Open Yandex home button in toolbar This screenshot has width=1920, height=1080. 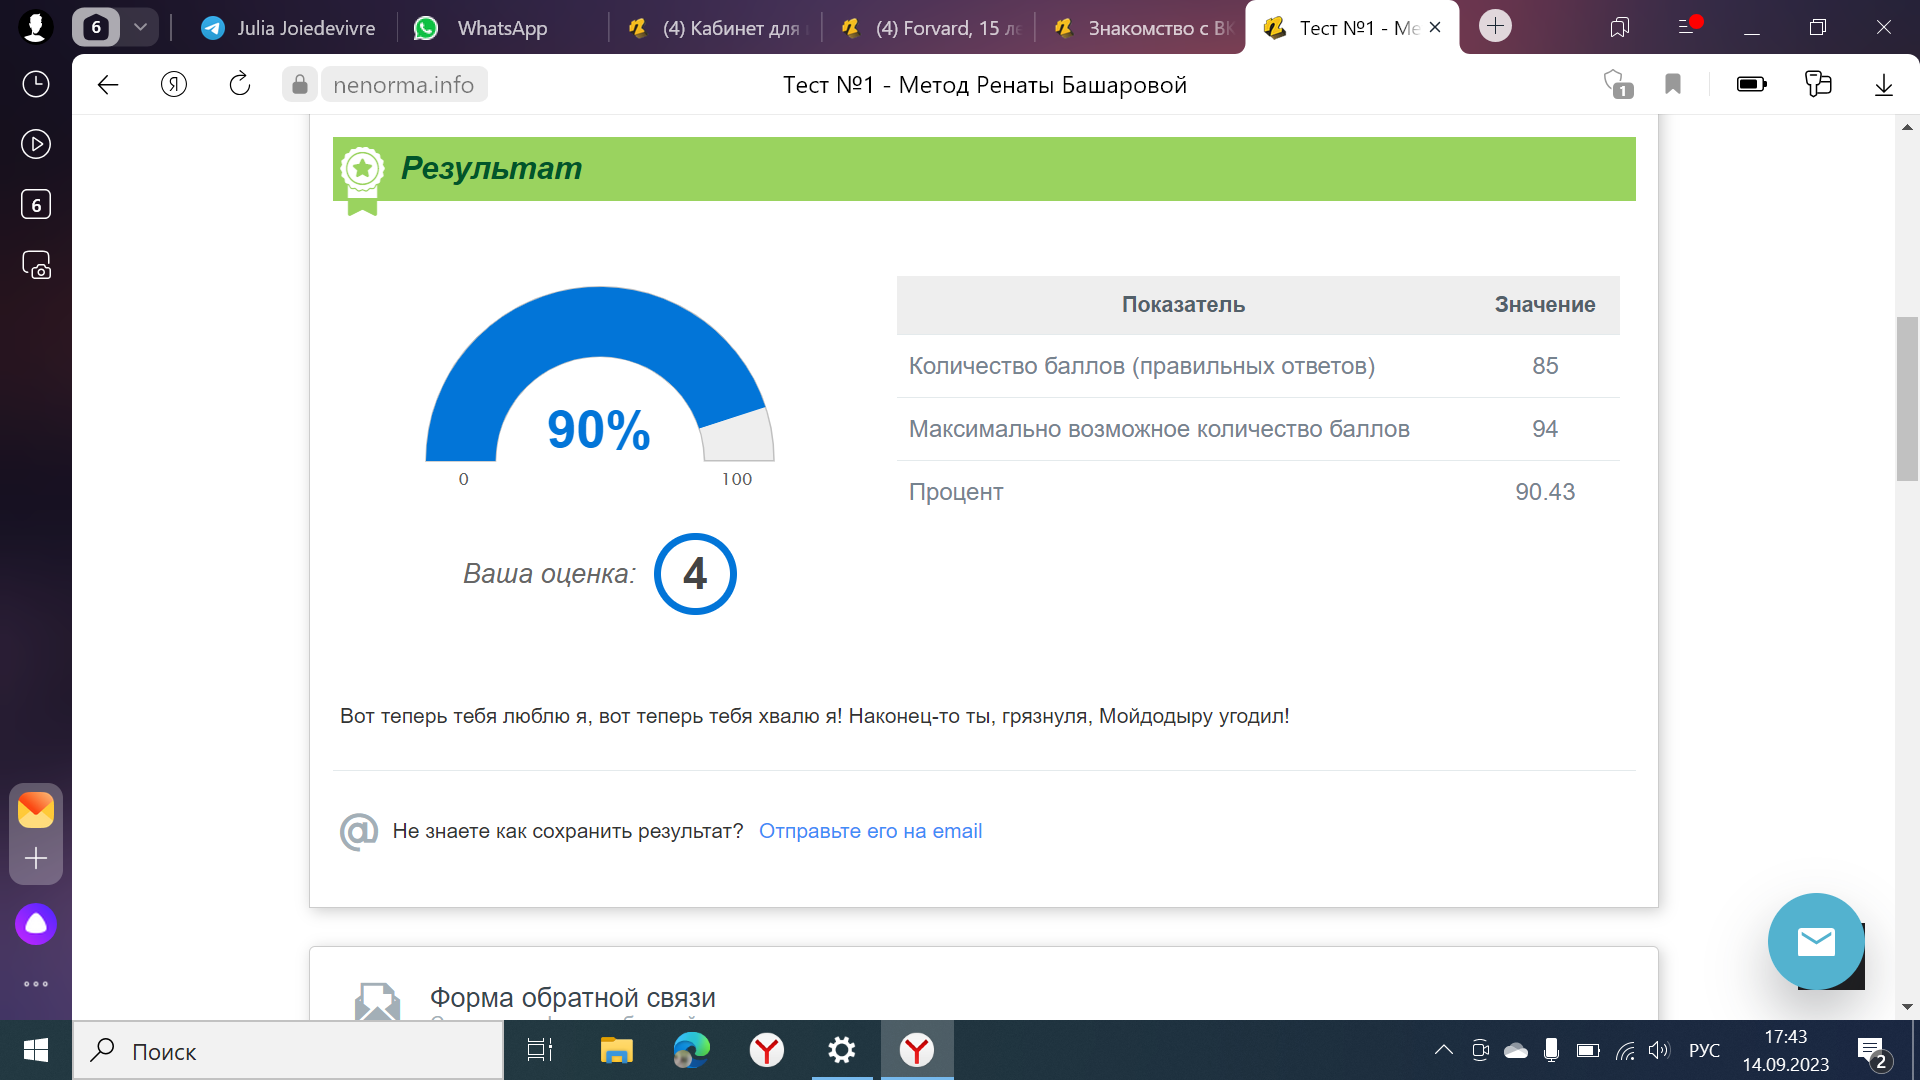174,85
